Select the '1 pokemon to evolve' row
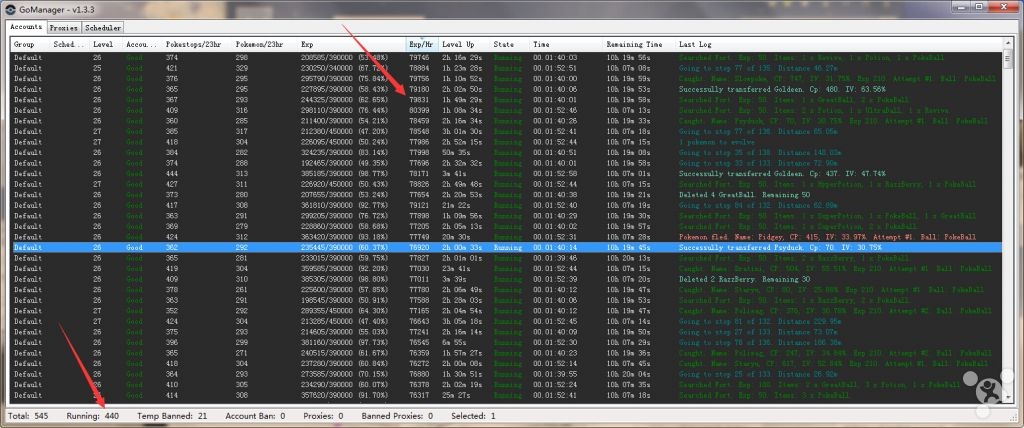The image size is (1024, 428). point(500,141)
